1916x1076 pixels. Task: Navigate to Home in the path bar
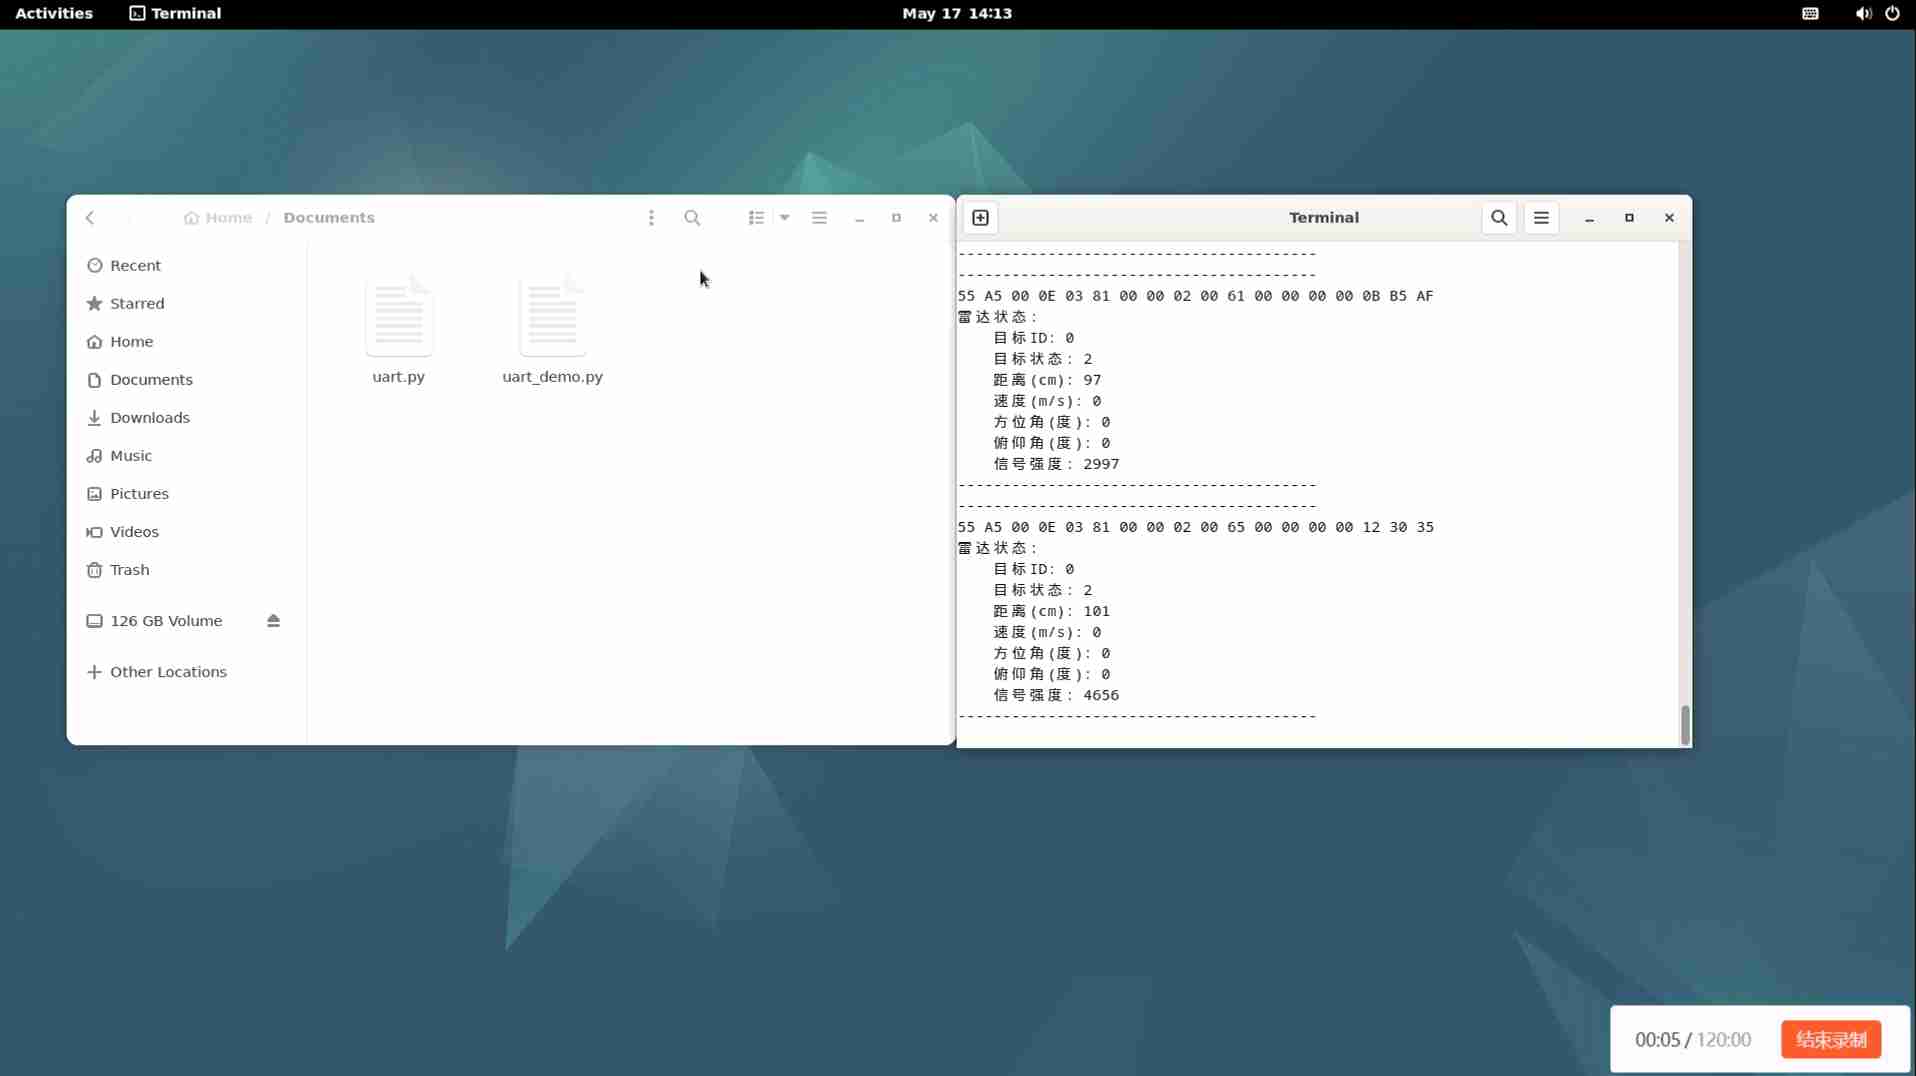coord(219,218)
